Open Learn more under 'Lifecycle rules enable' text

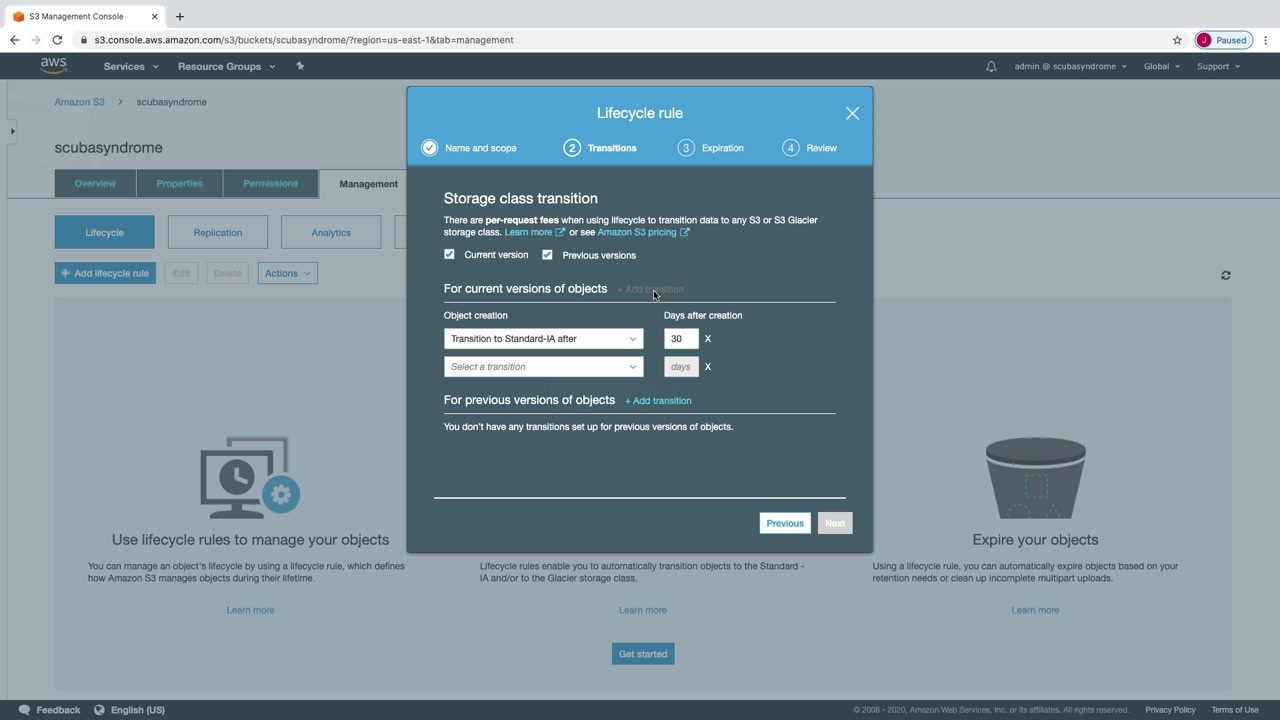click(x=642, y=610)
